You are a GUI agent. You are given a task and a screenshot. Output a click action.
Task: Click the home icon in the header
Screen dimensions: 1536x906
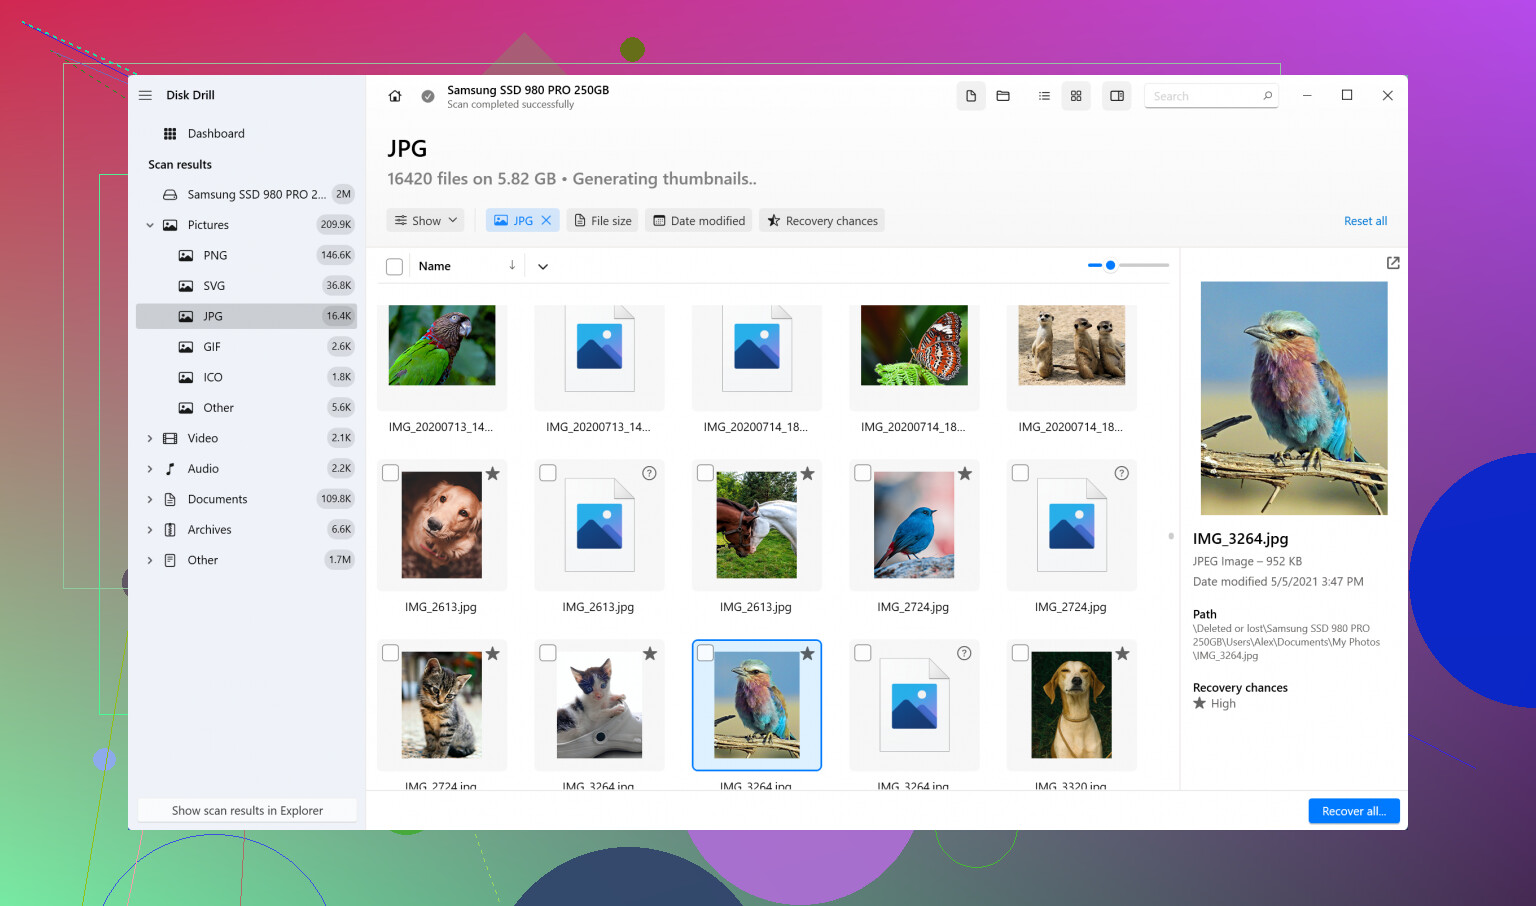(395, 96)
